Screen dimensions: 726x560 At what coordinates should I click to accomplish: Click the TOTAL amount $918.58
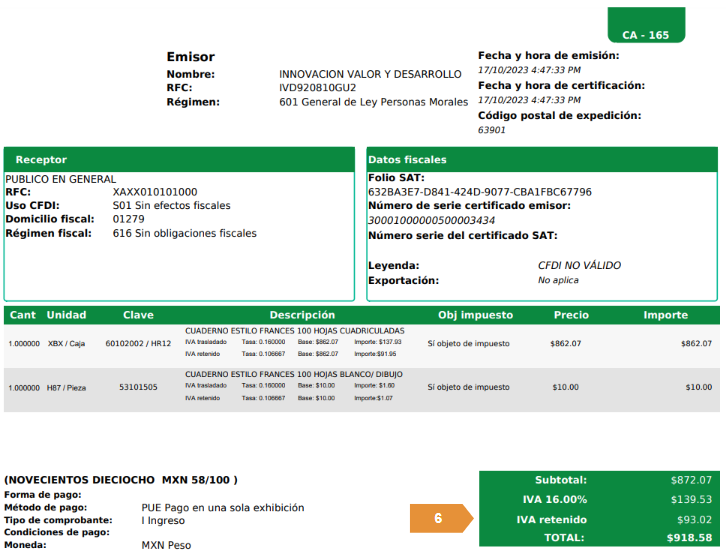pos(691,537)
